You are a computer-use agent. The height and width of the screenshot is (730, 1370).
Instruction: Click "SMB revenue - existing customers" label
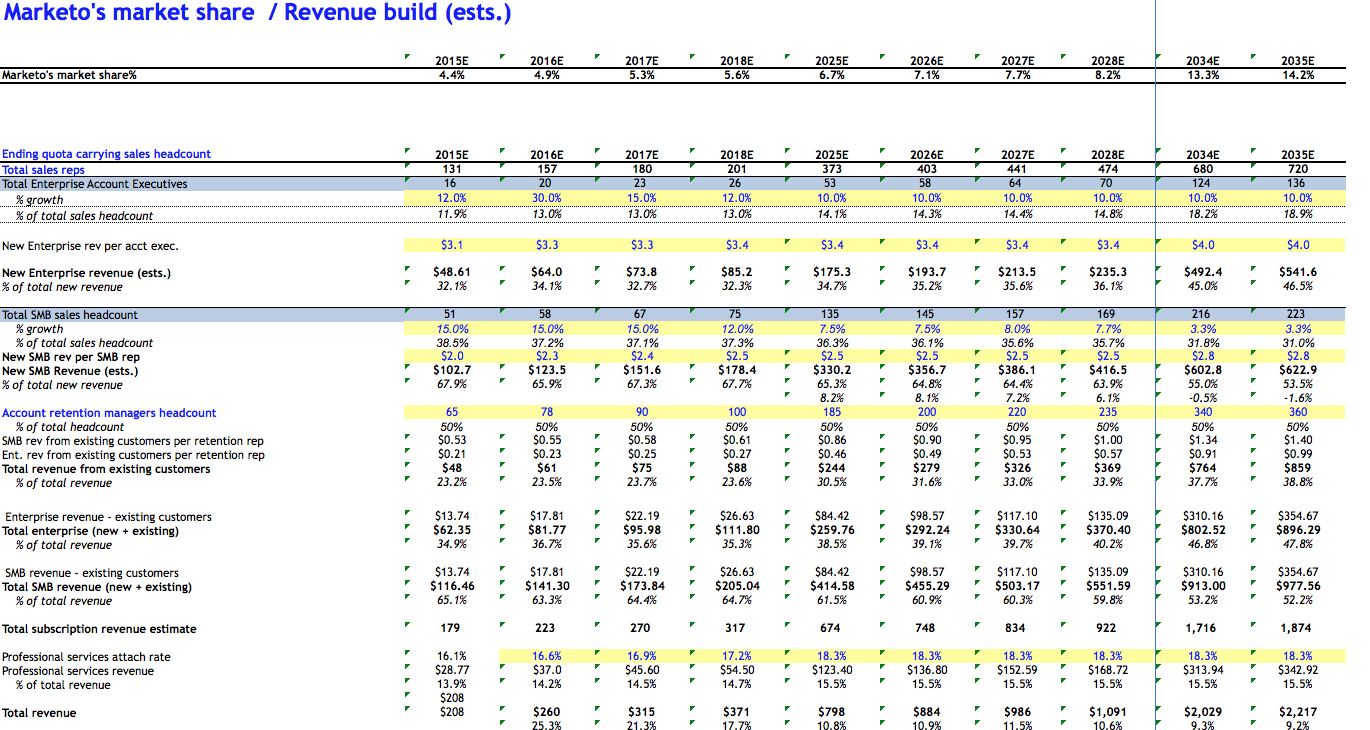[x=92, y=573]
